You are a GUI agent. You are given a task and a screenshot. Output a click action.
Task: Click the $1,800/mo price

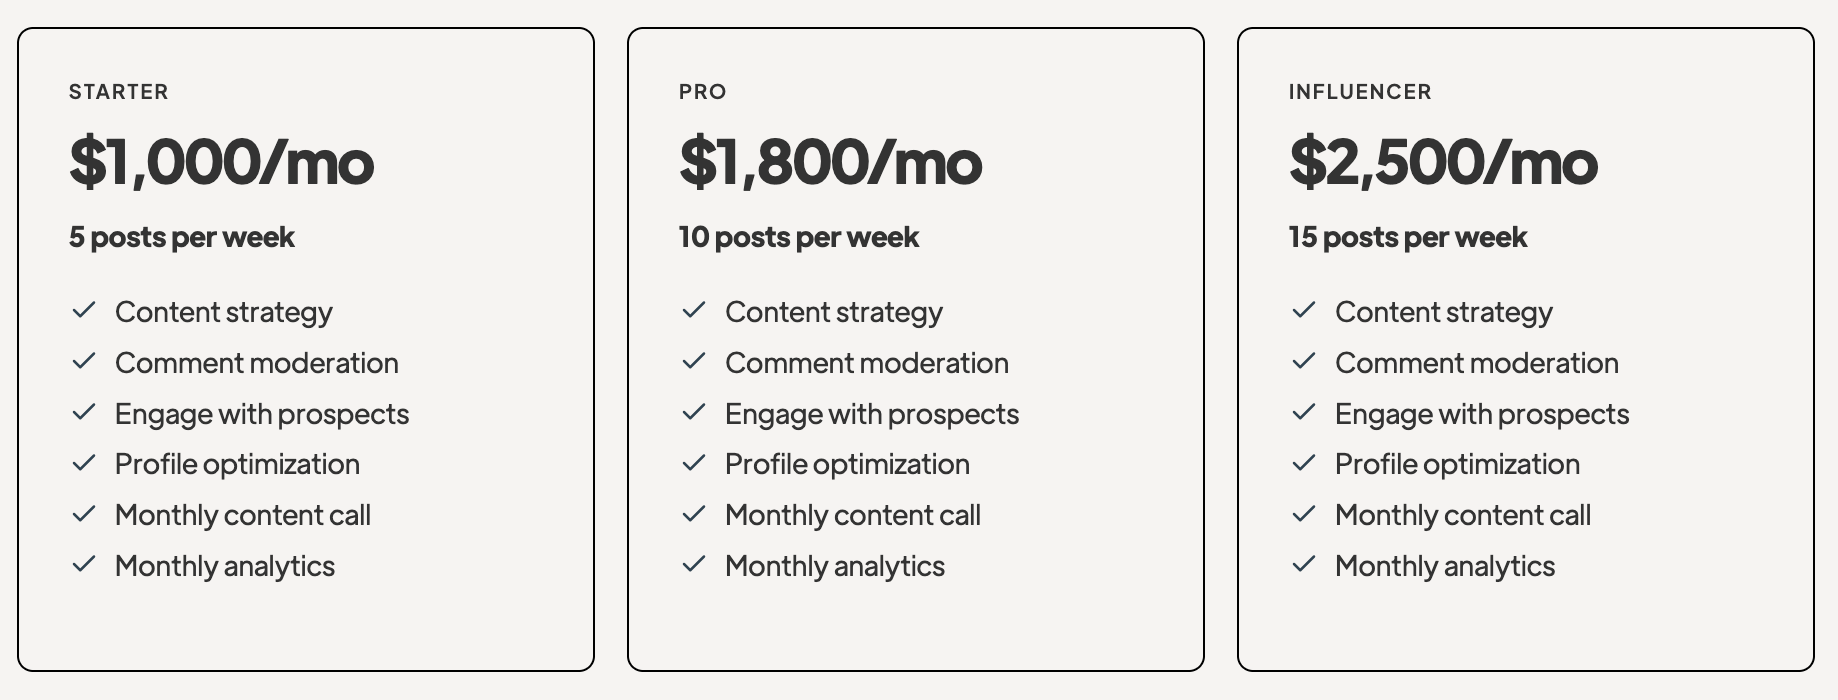point(831,162)
